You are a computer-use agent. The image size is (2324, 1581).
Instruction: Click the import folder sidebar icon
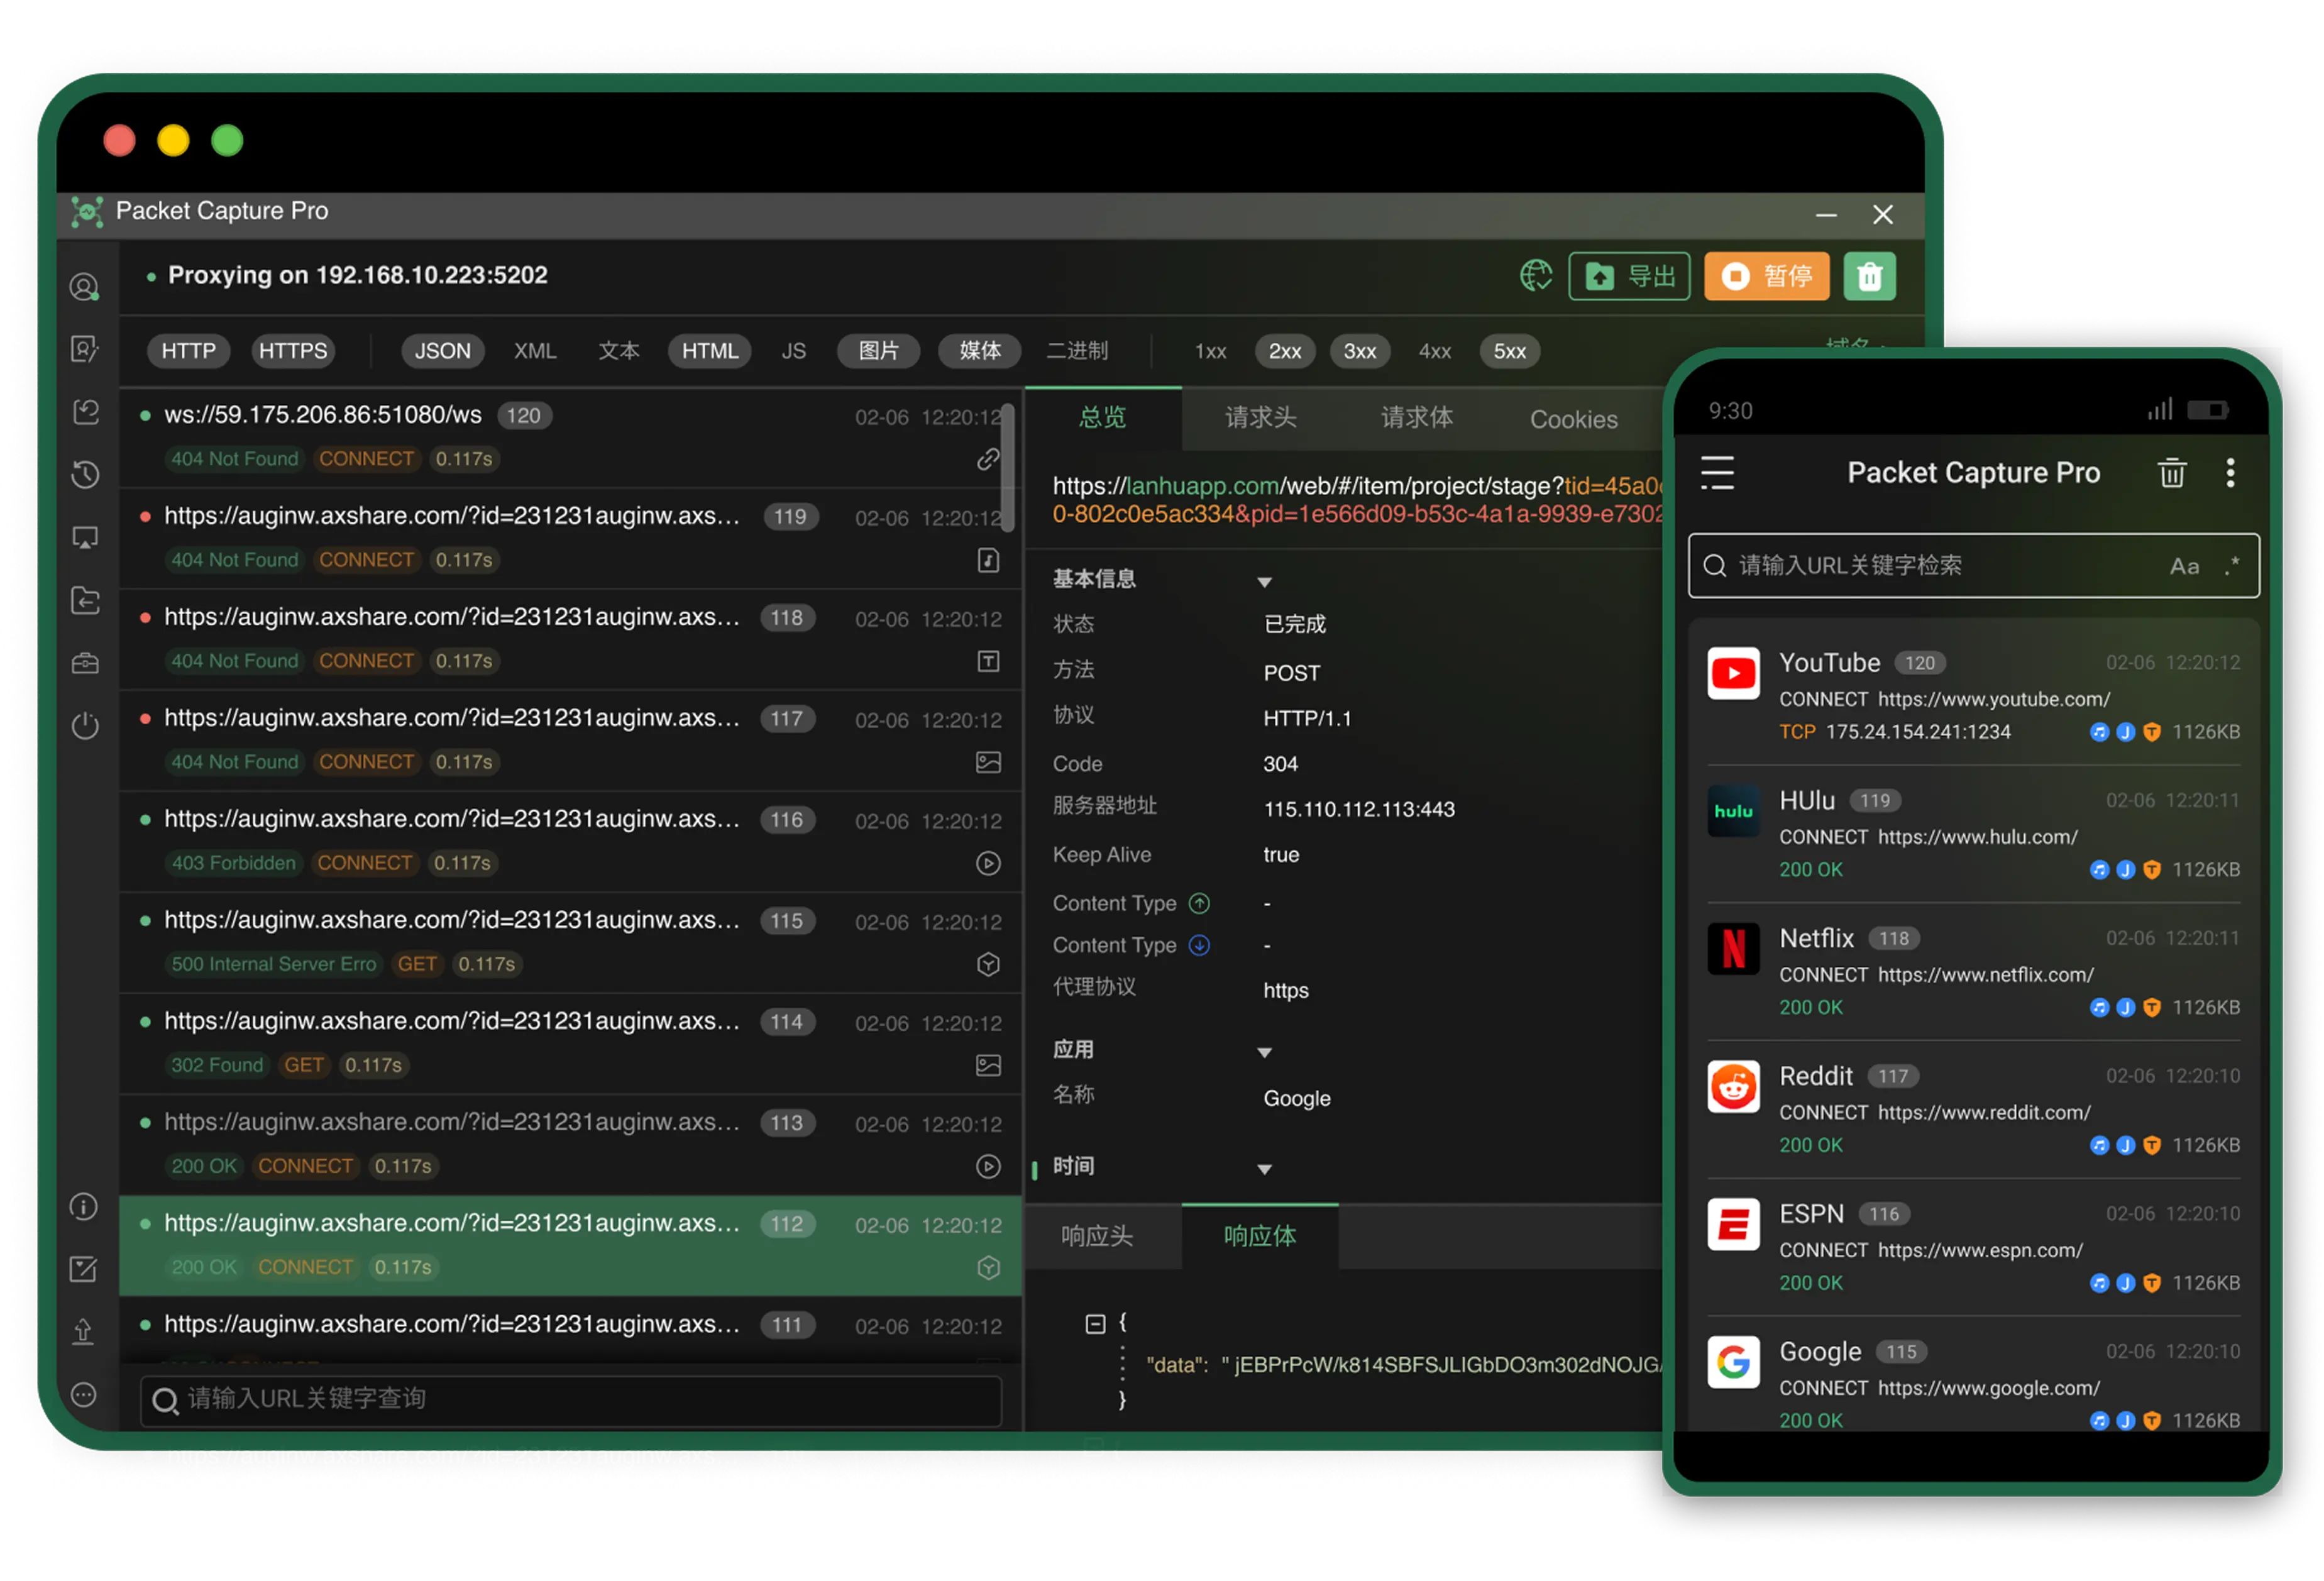click(x=85, y=600)
